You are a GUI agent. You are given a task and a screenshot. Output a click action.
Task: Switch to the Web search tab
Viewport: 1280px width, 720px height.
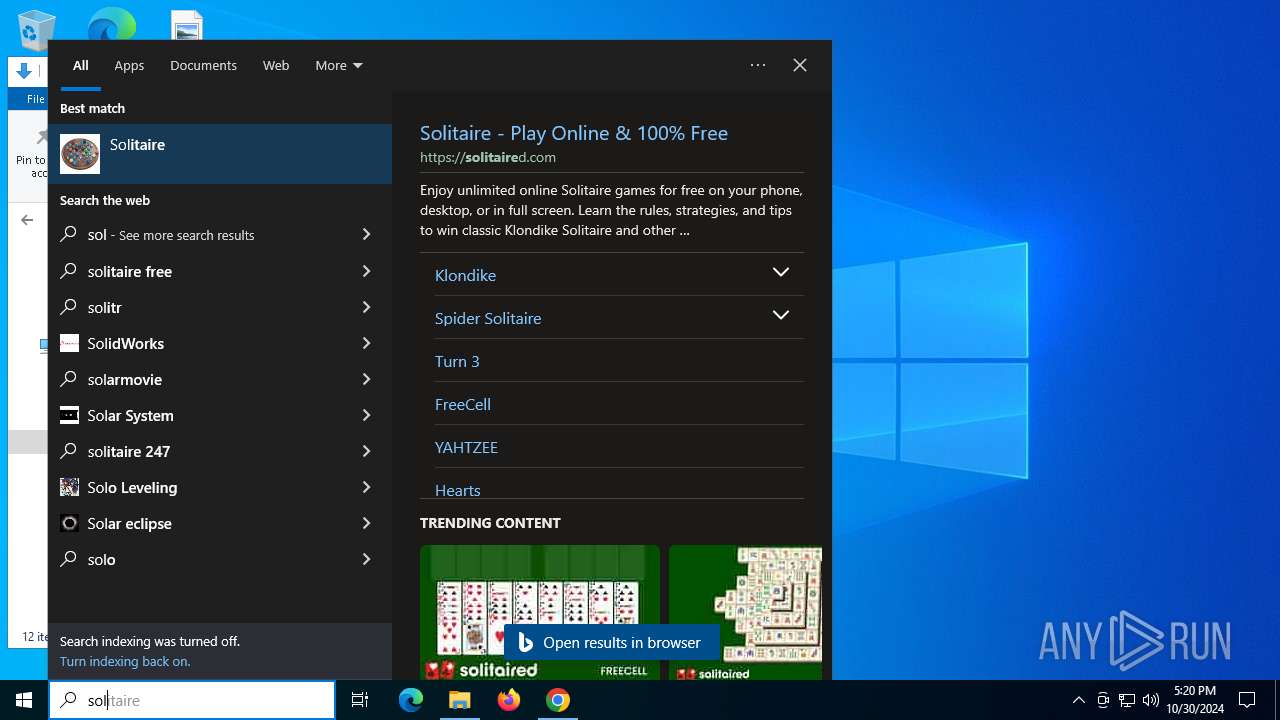pyautogui.click(x=276, y=65)
